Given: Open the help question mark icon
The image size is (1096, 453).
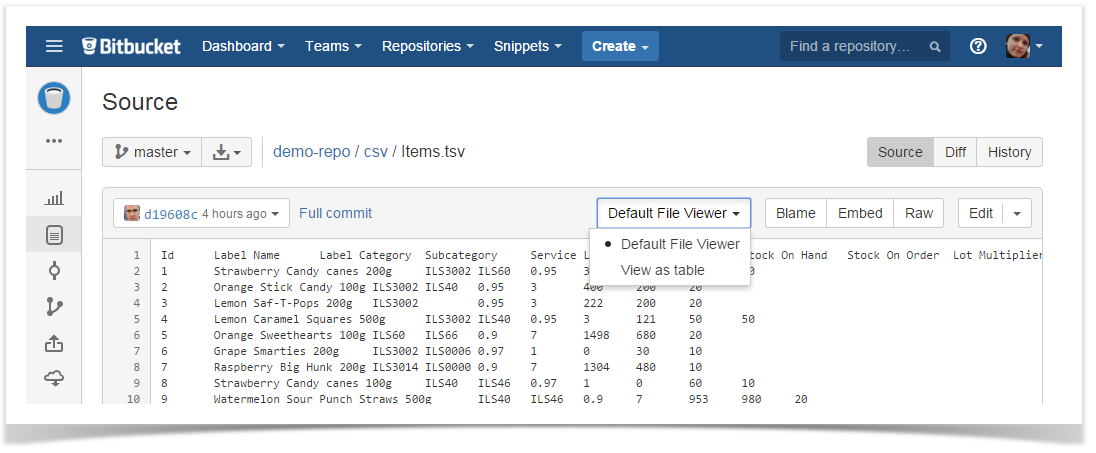Looking at the screenshot, I should pyautogui.click(x=978, y=46).
